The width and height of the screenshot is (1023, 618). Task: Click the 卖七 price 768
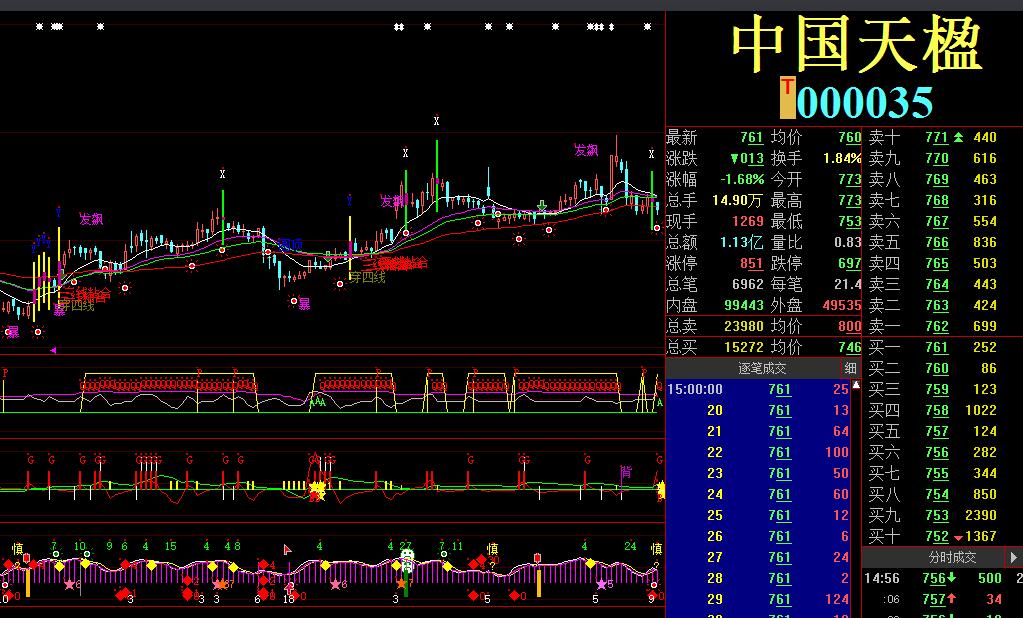tap(937, 200)
